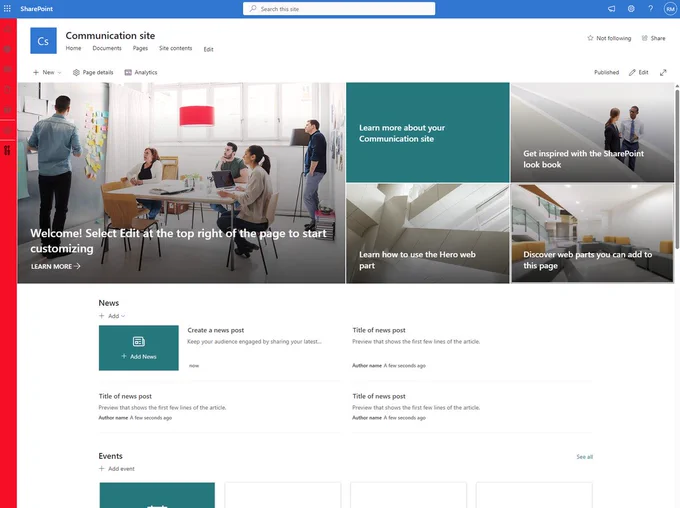Click the plus icon before Add event
This screenshot has height=508, width=680.
(101, 469)
